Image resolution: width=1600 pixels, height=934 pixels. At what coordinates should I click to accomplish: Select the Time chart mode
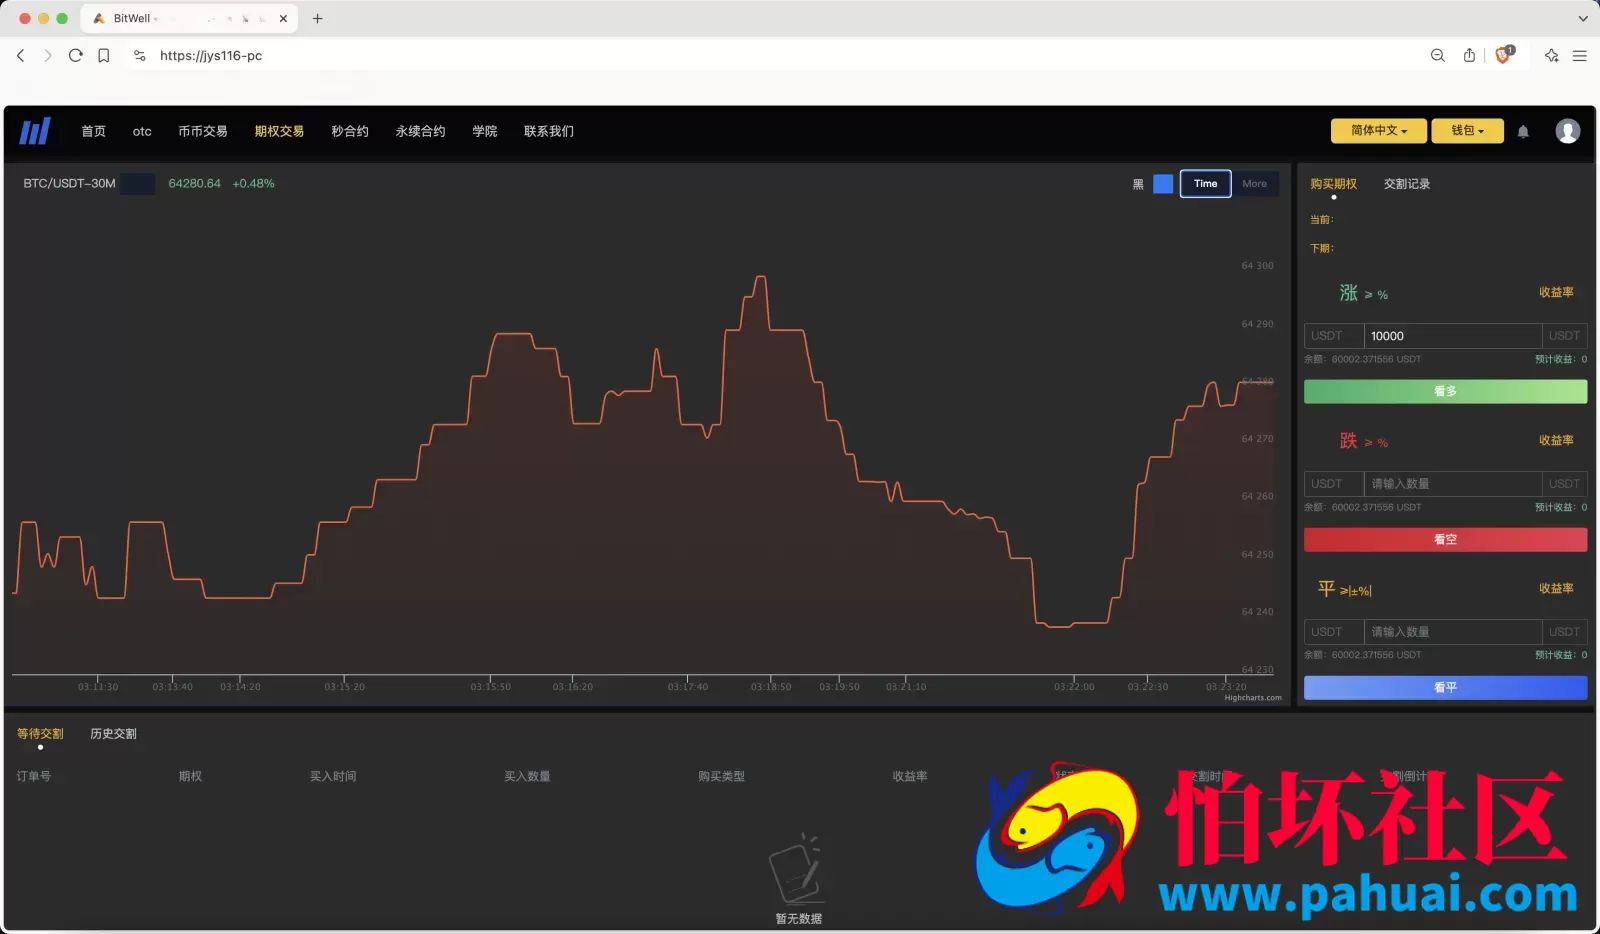point(1205,184)
